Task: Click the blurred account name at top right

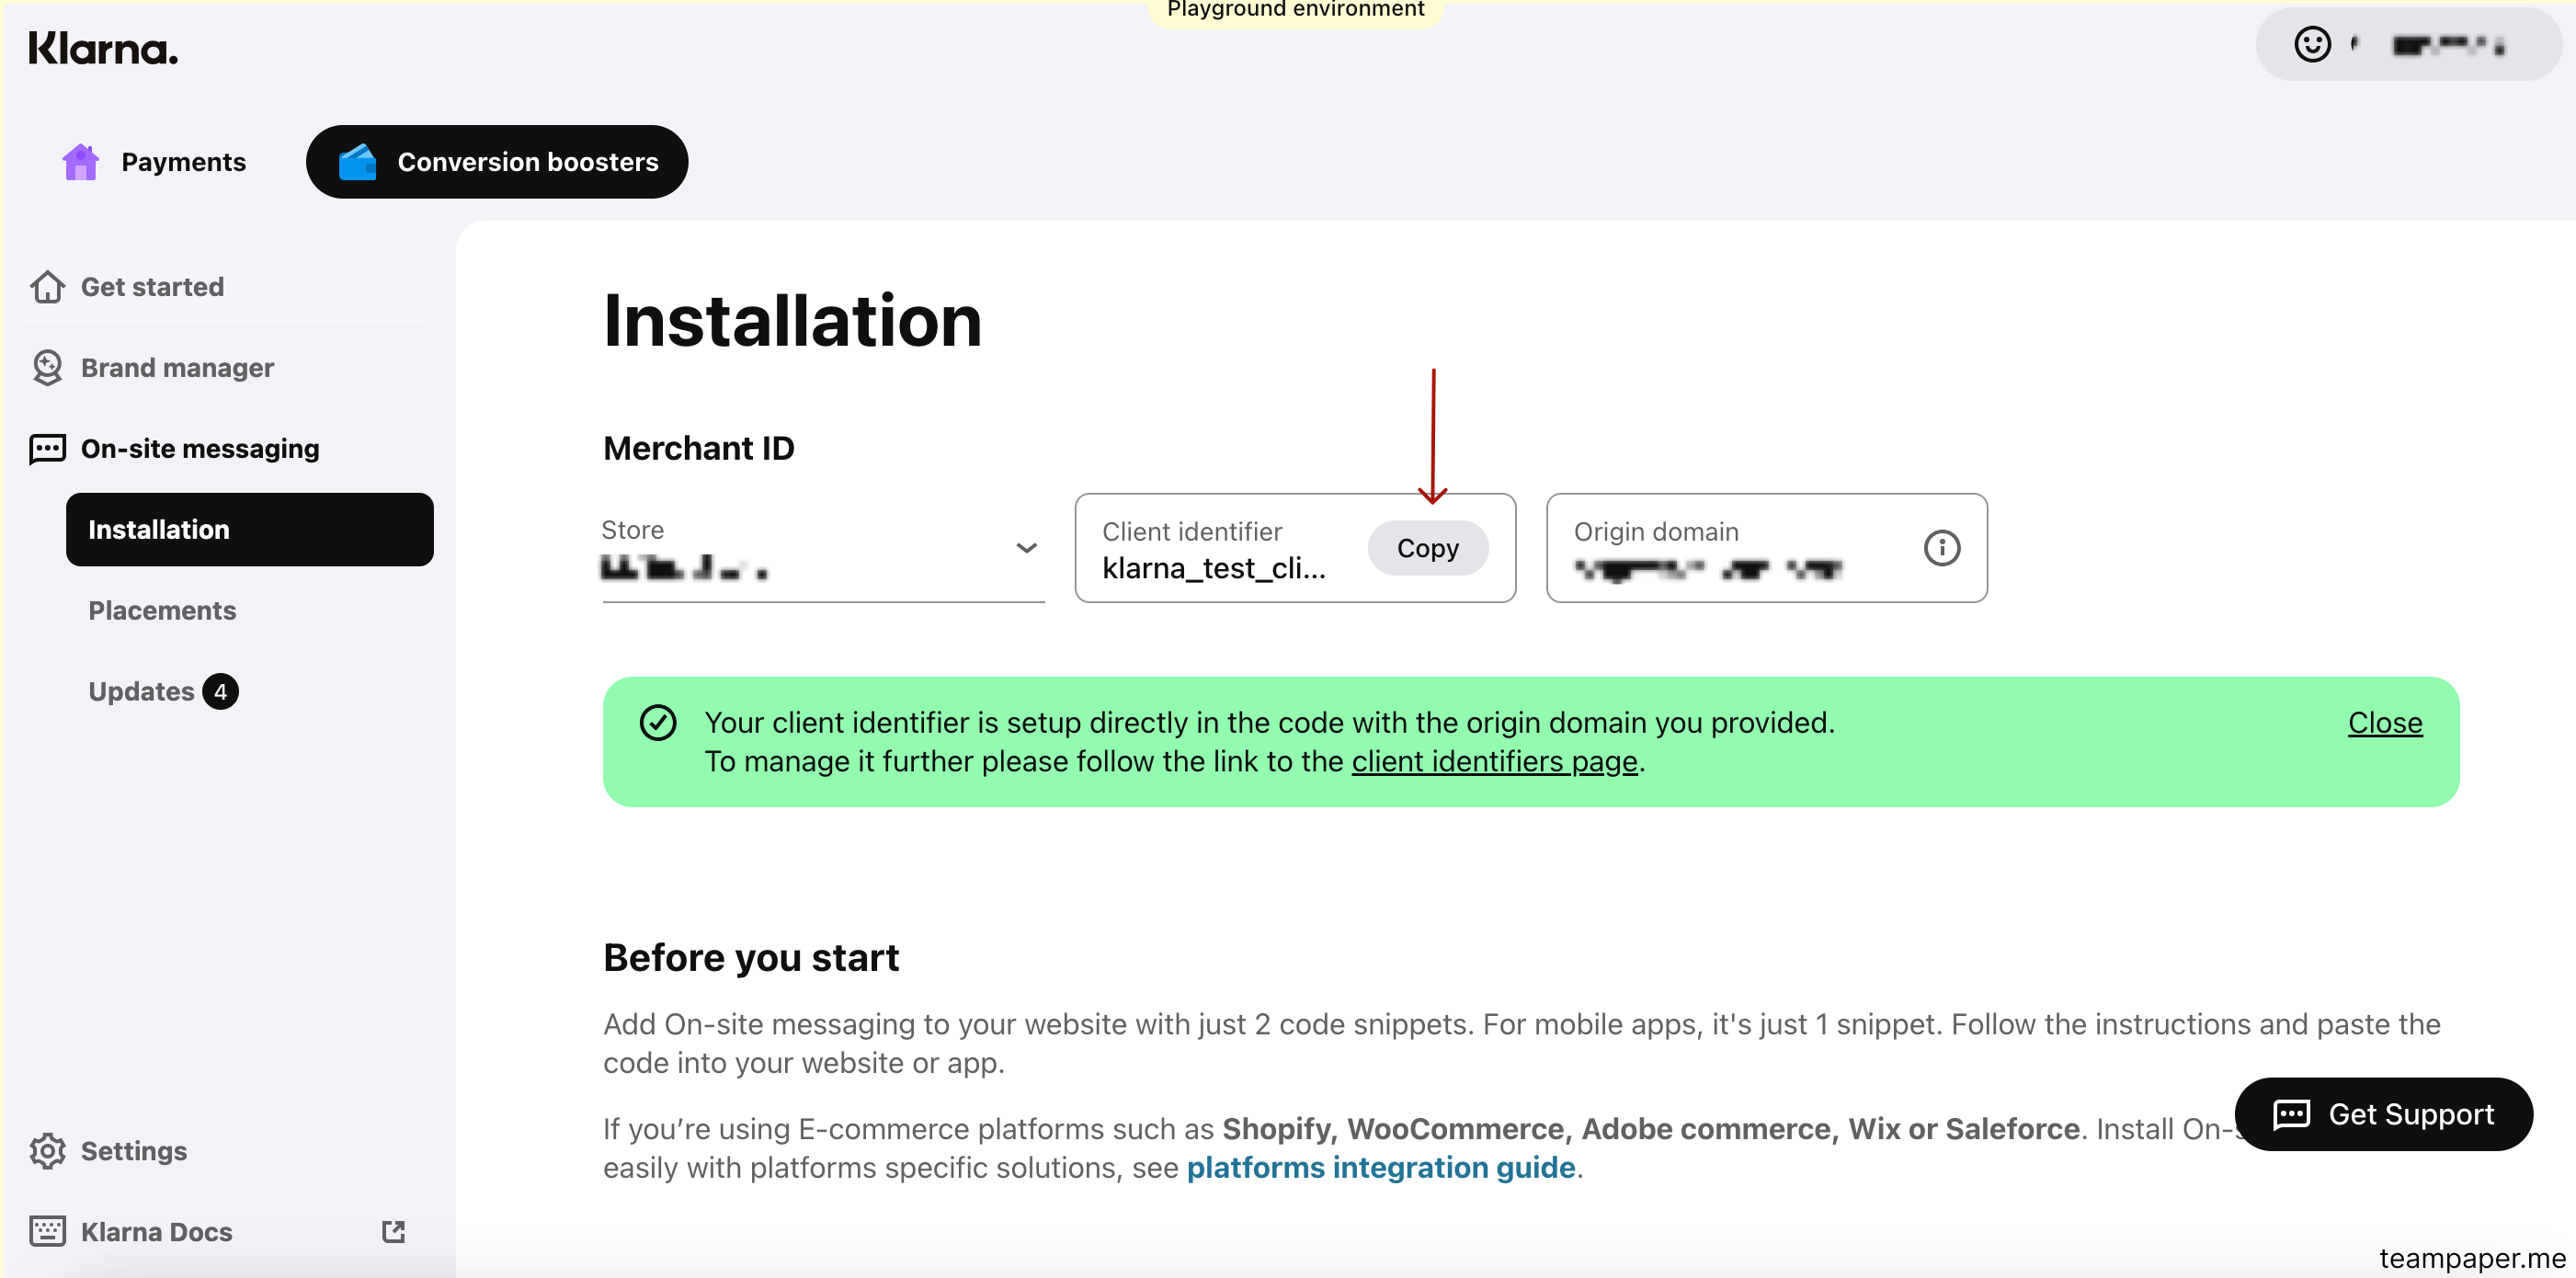Action: point(2448,45)
